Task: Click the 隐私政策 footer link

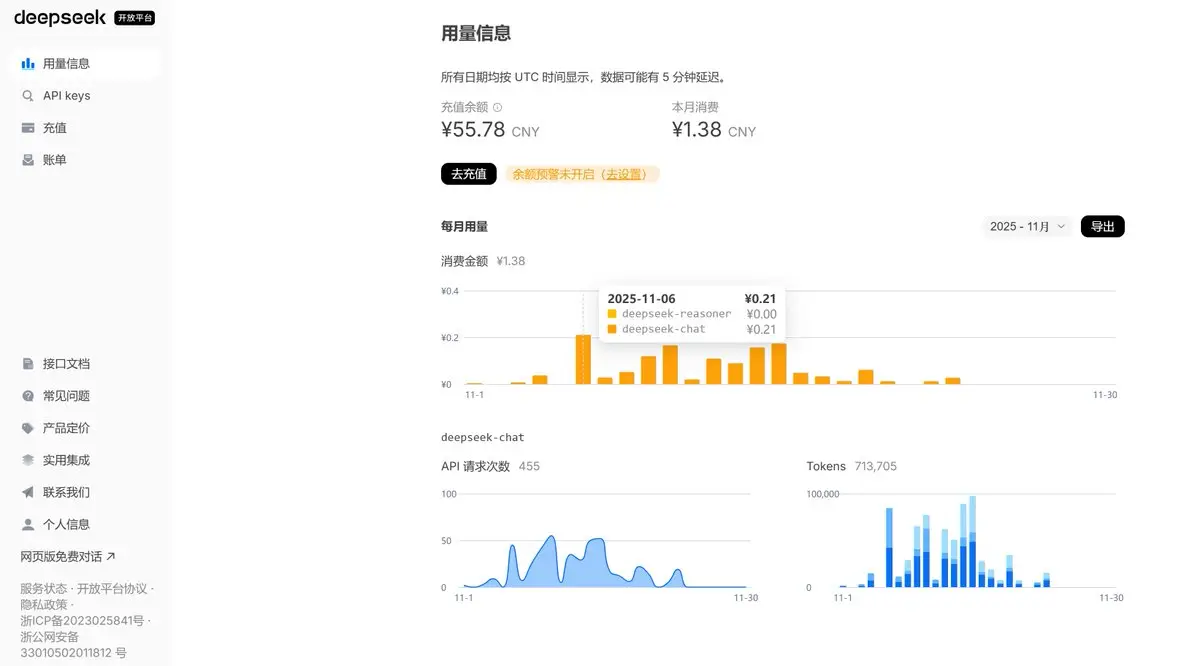Action: (x=44, y=604)
